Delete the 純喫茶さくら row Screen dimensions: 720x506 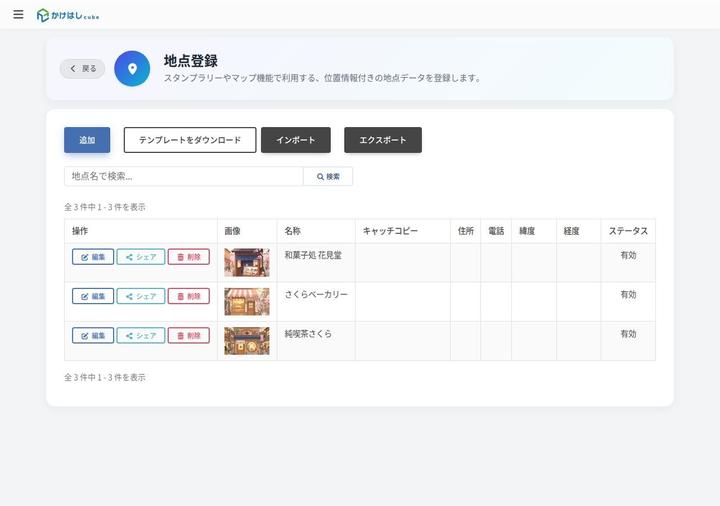click(189, 336)
